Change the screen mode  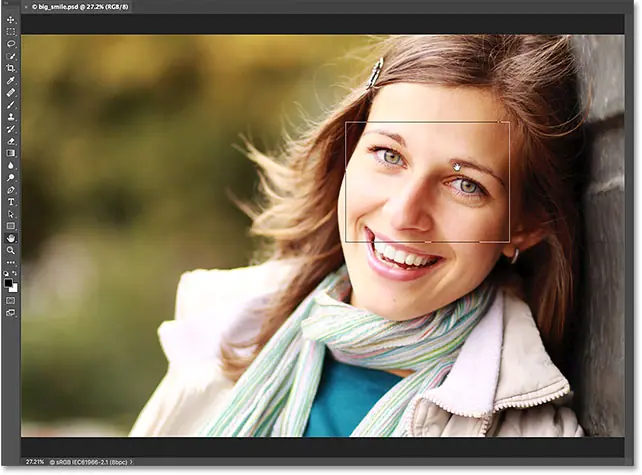click(10, 313)
